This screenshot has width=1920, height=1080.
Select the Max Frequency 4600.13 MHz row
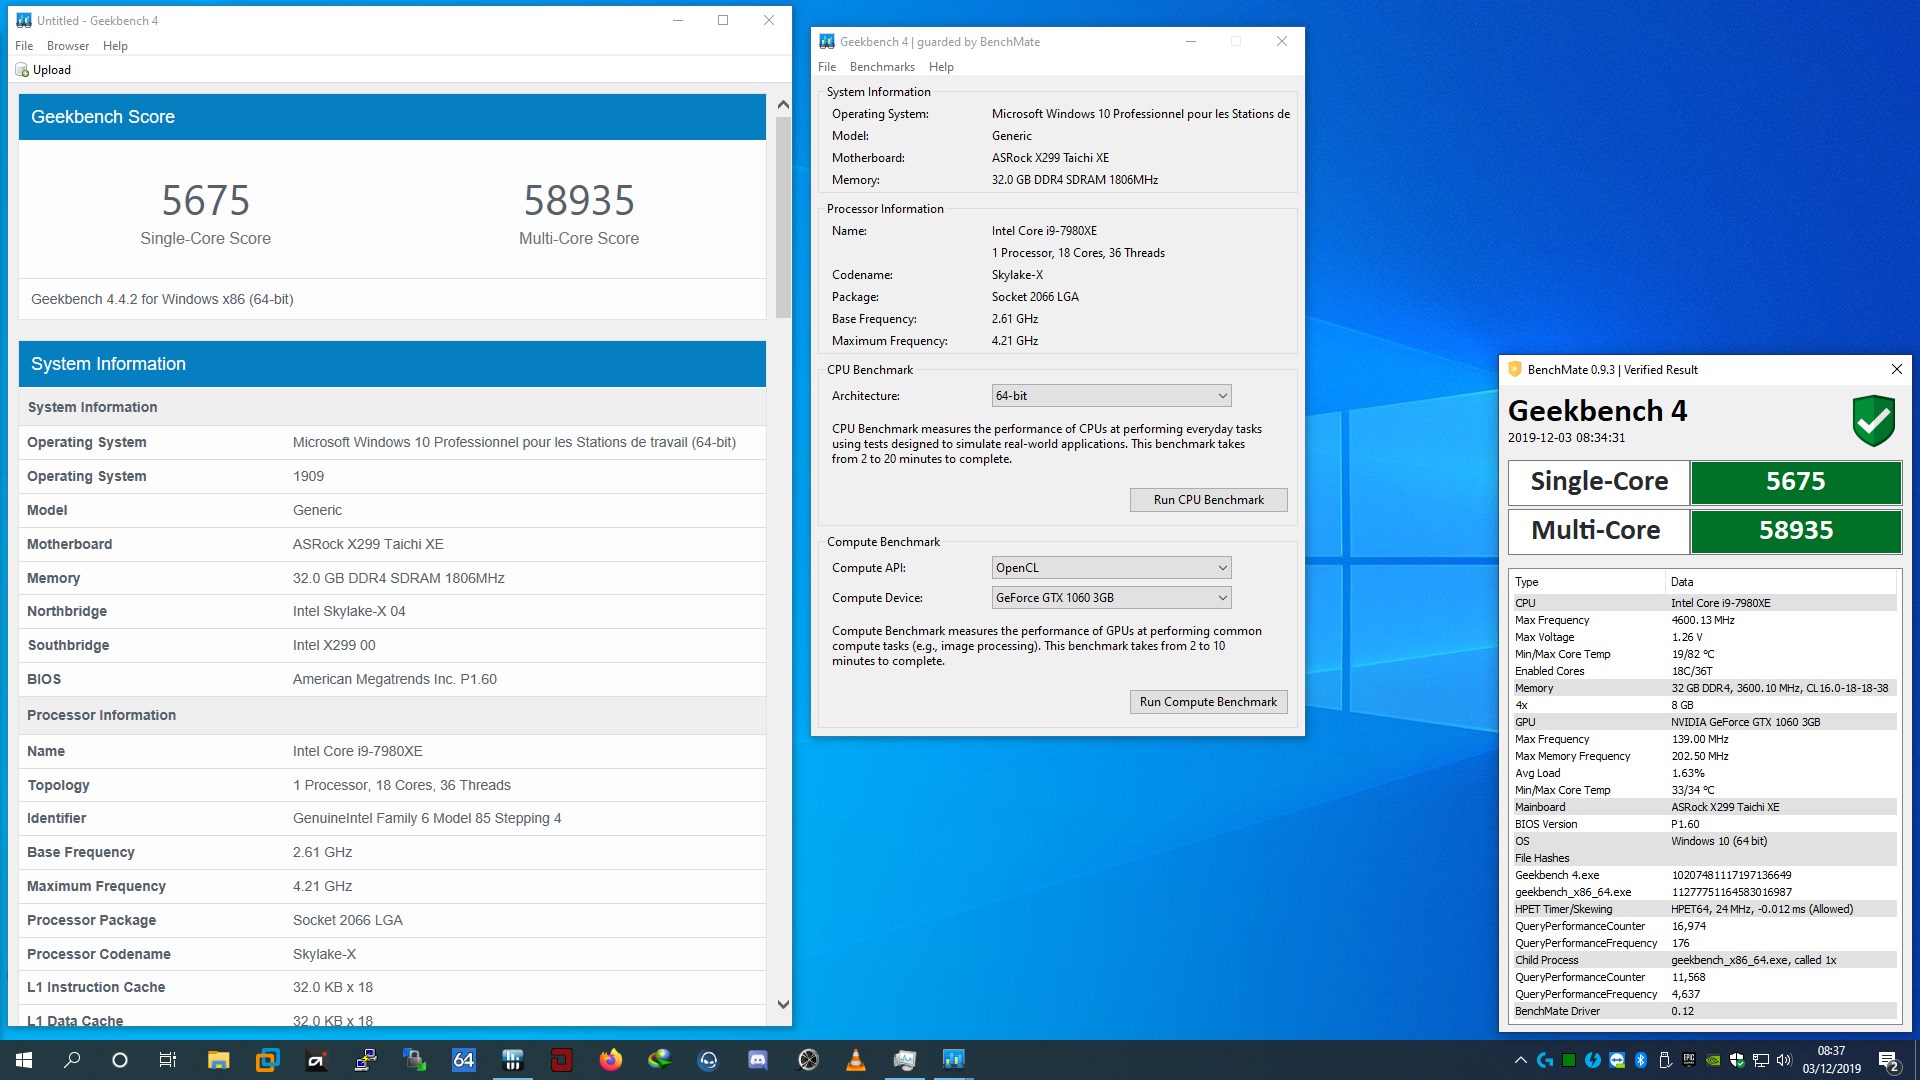pyautogui.click(x=1704, y=620)
